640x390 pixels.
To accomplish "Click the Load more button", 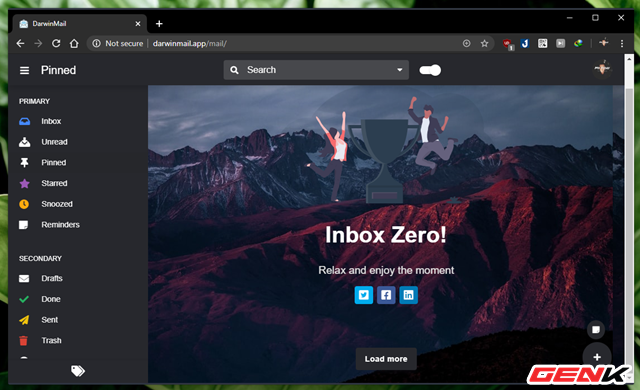I will 386,359.
